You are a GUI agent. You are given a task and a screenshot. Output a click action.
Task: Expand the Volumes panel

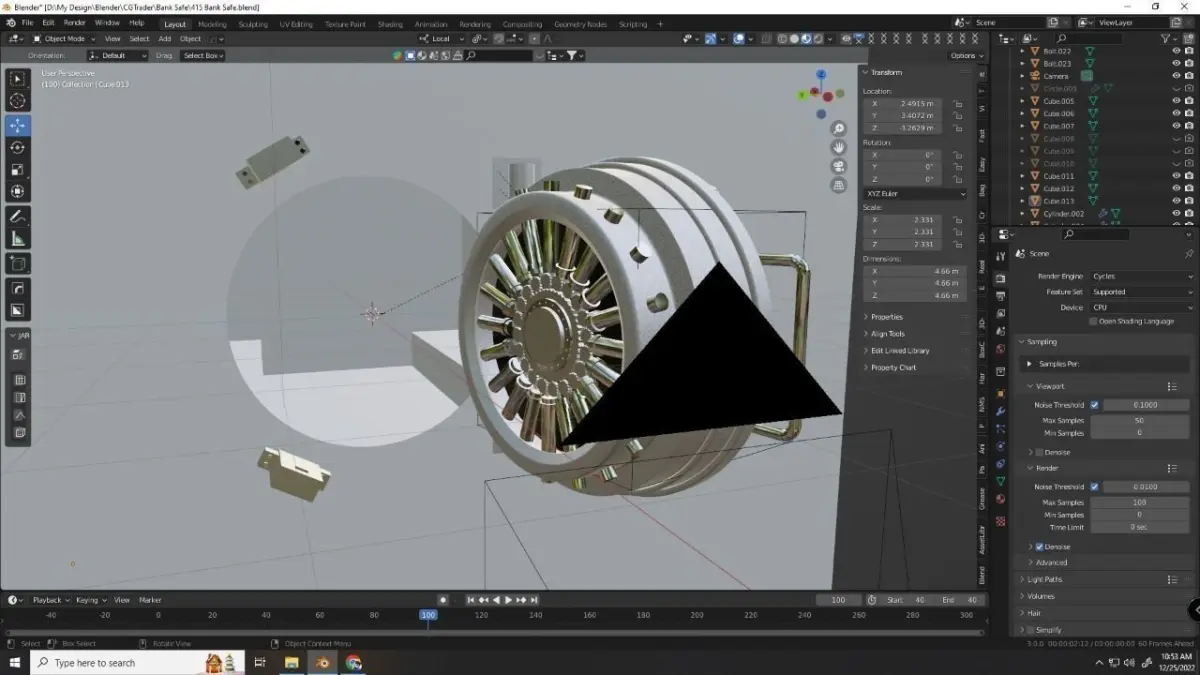1040,596
